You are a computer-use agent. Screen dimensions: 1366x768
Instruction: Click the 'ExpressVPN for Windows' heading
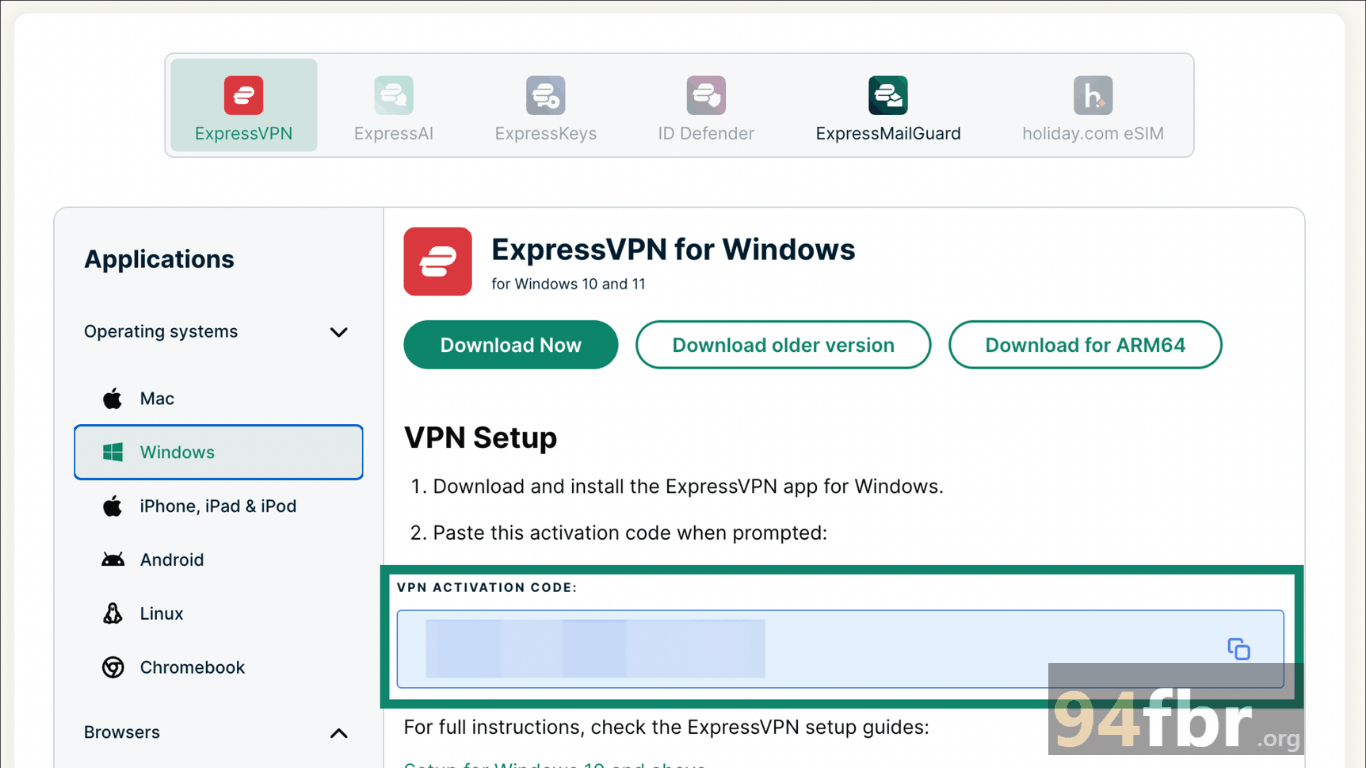[x=674, y=249]
